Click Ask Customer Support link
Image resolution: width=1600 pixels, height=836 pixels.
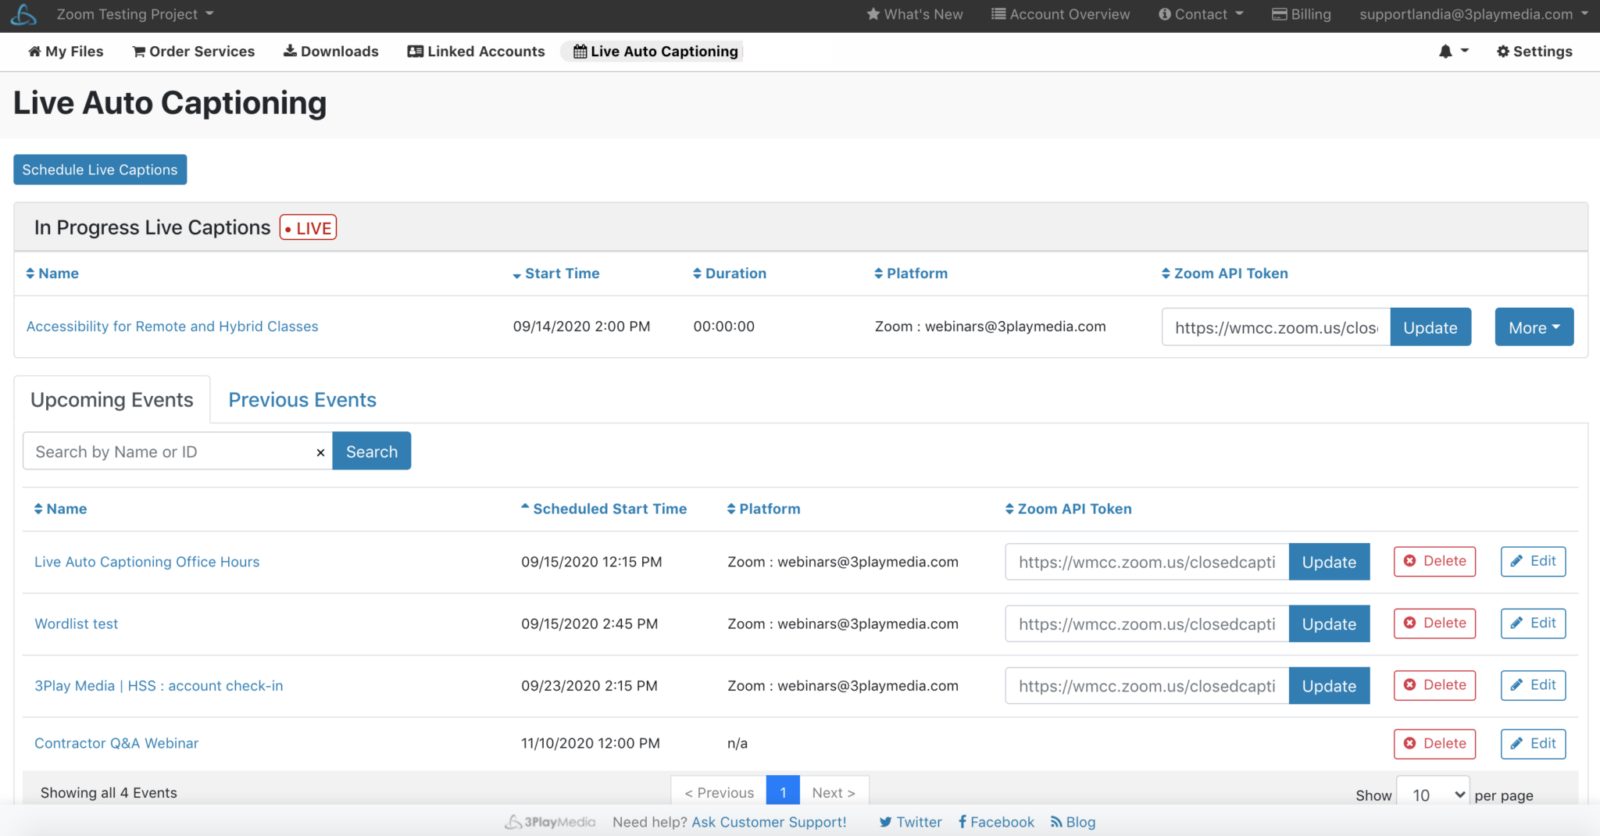769,822
